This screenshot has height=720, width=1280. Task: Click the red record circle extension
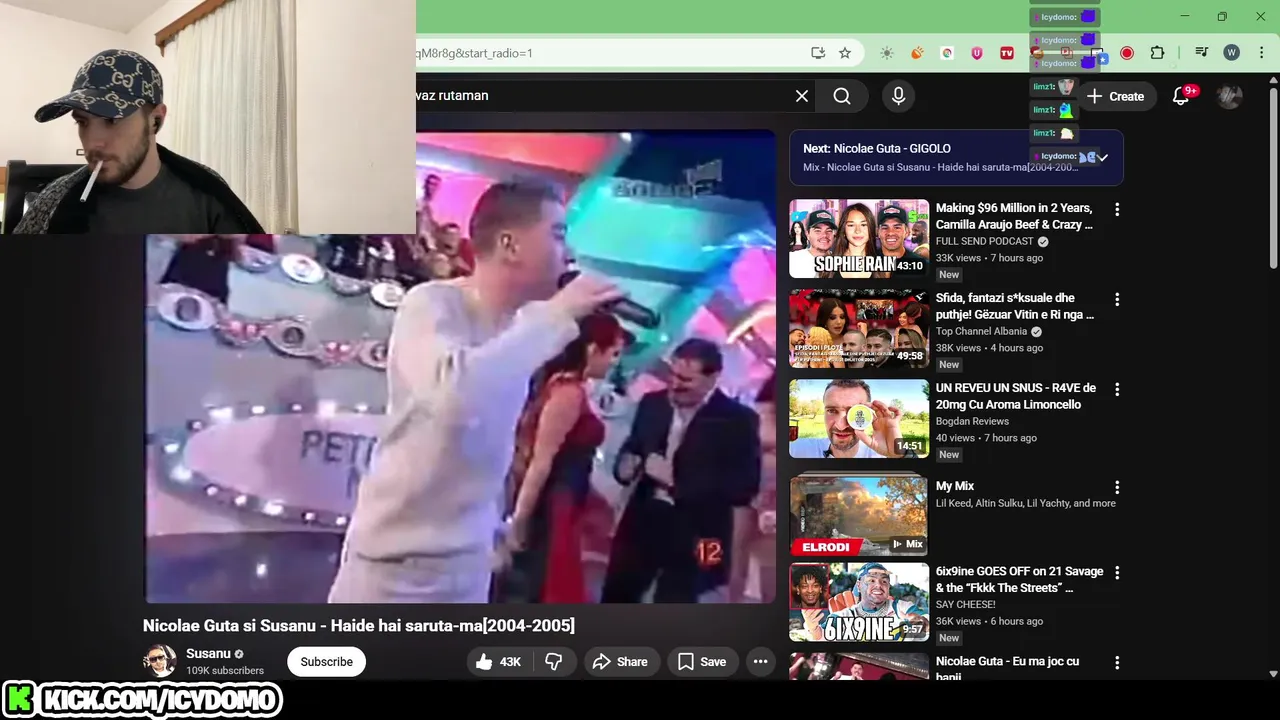tap(1127, 53)
